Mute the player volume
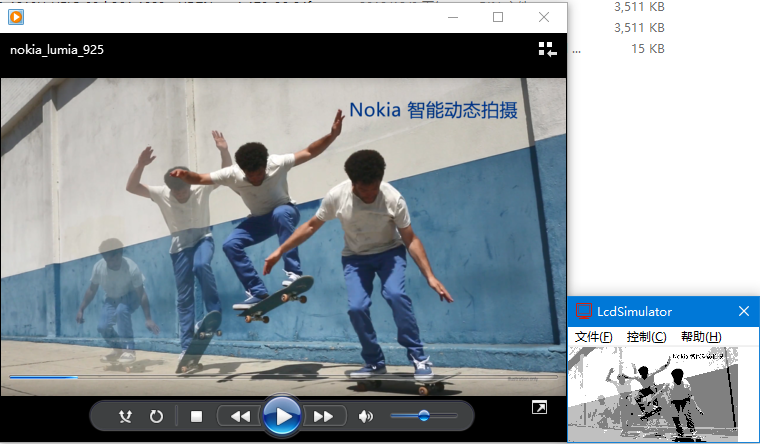Image resolution: width=760 pixels, height=444 pixels. pos(365,416)
